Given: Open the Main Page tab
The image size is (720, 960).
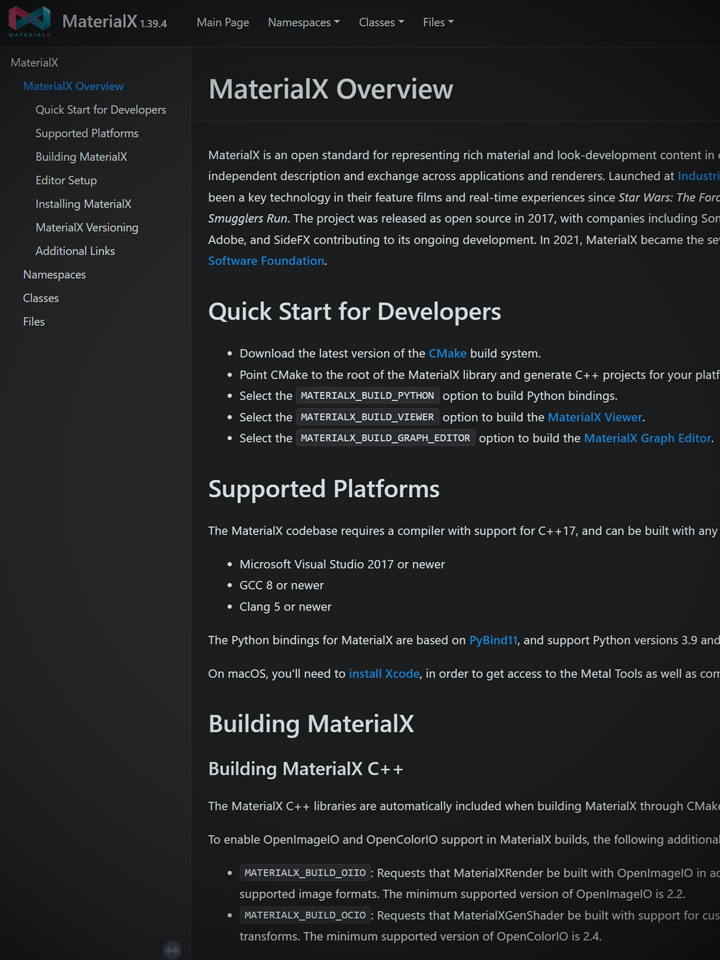Looking at the screenshot, I should tap(223, 22).
